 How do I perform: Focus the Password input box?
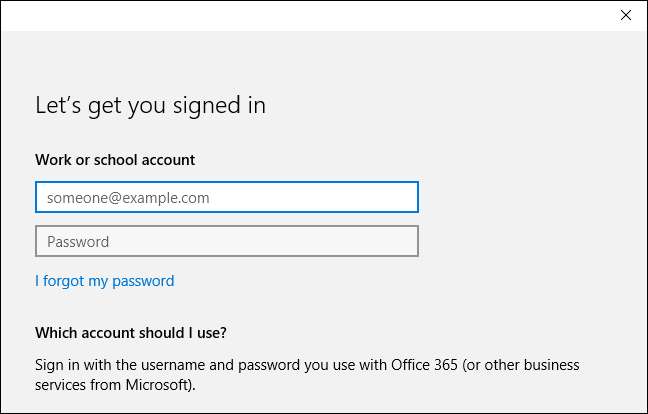tap(226, 242)
